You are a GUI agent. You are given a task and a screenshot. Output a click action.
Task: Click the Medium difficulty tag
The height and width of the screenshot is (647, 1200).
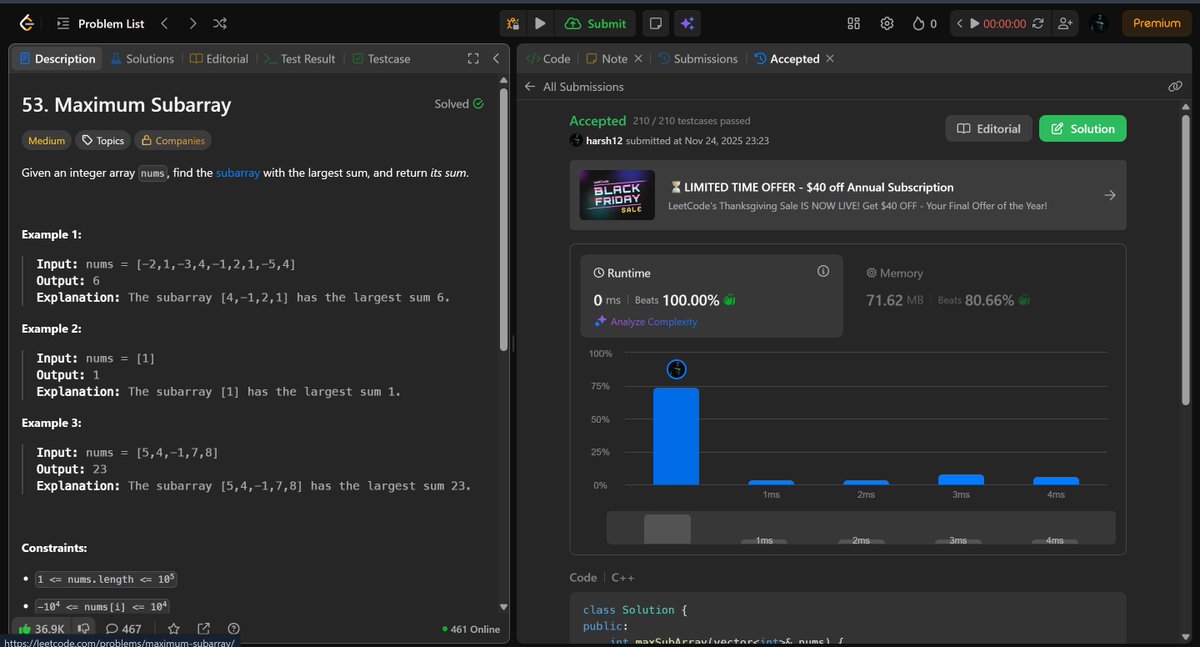[x=47, y=141]
